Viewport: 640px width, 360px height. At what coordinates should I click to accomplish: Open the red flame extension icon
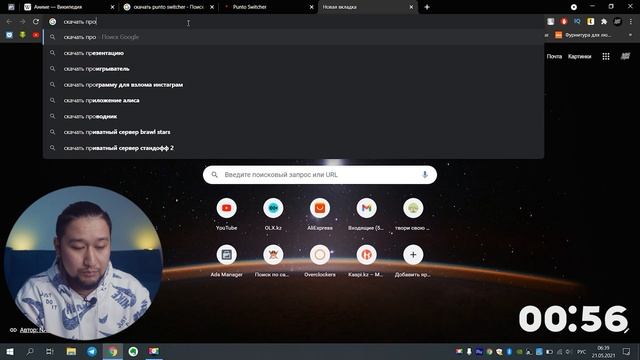click(564, 22)
